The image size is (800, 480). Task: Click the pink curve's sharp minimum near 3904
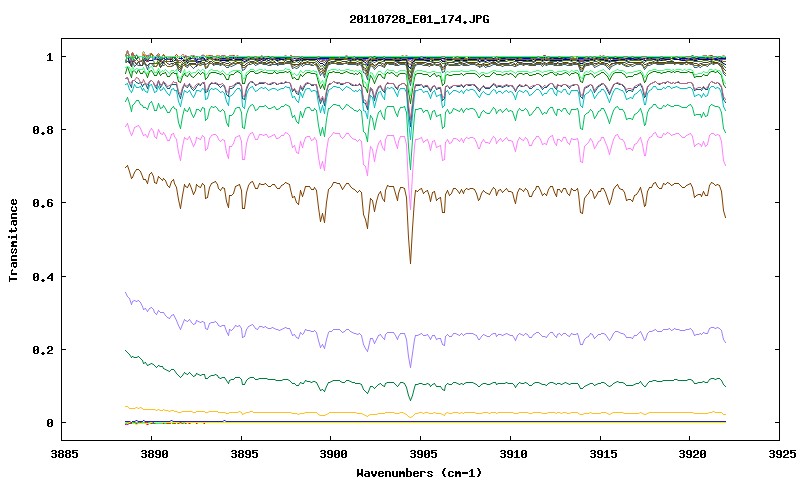[410, 208]
